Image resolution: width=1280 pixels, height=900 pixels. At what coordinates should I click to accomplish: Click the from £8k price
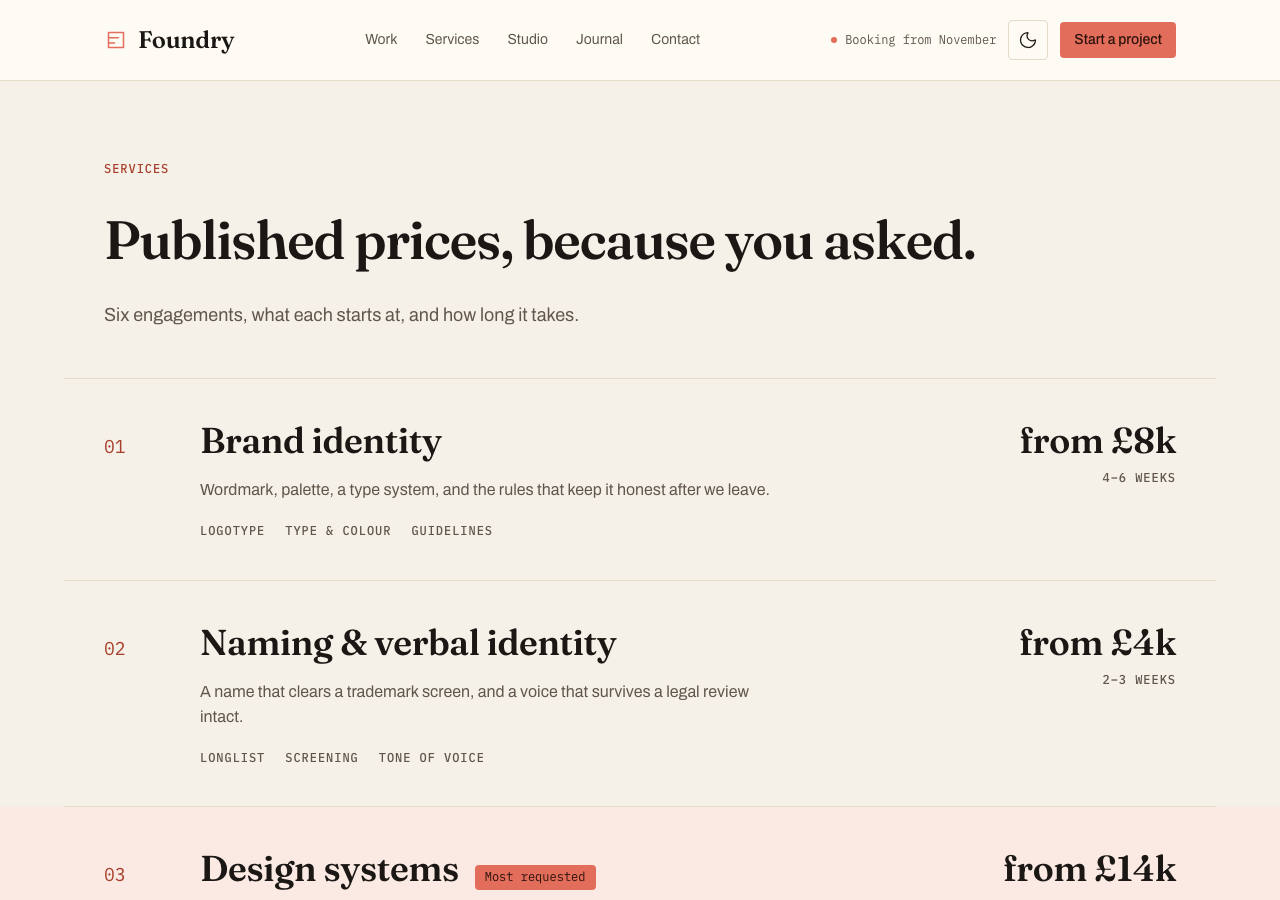point(1098,442)
